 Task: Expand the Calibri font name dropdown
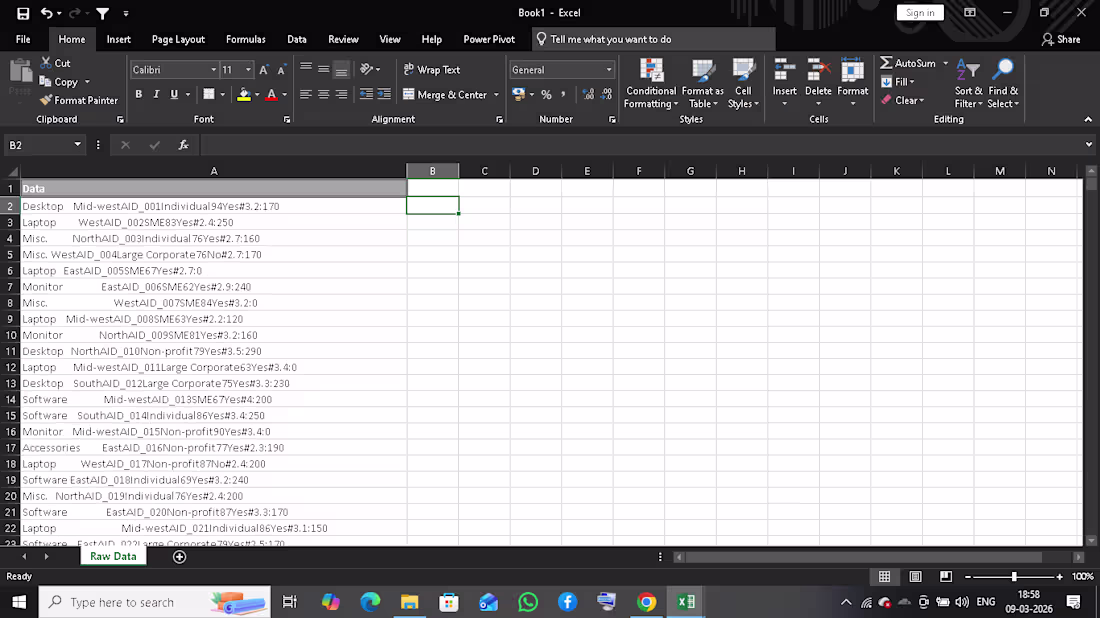tap(213, 70)
